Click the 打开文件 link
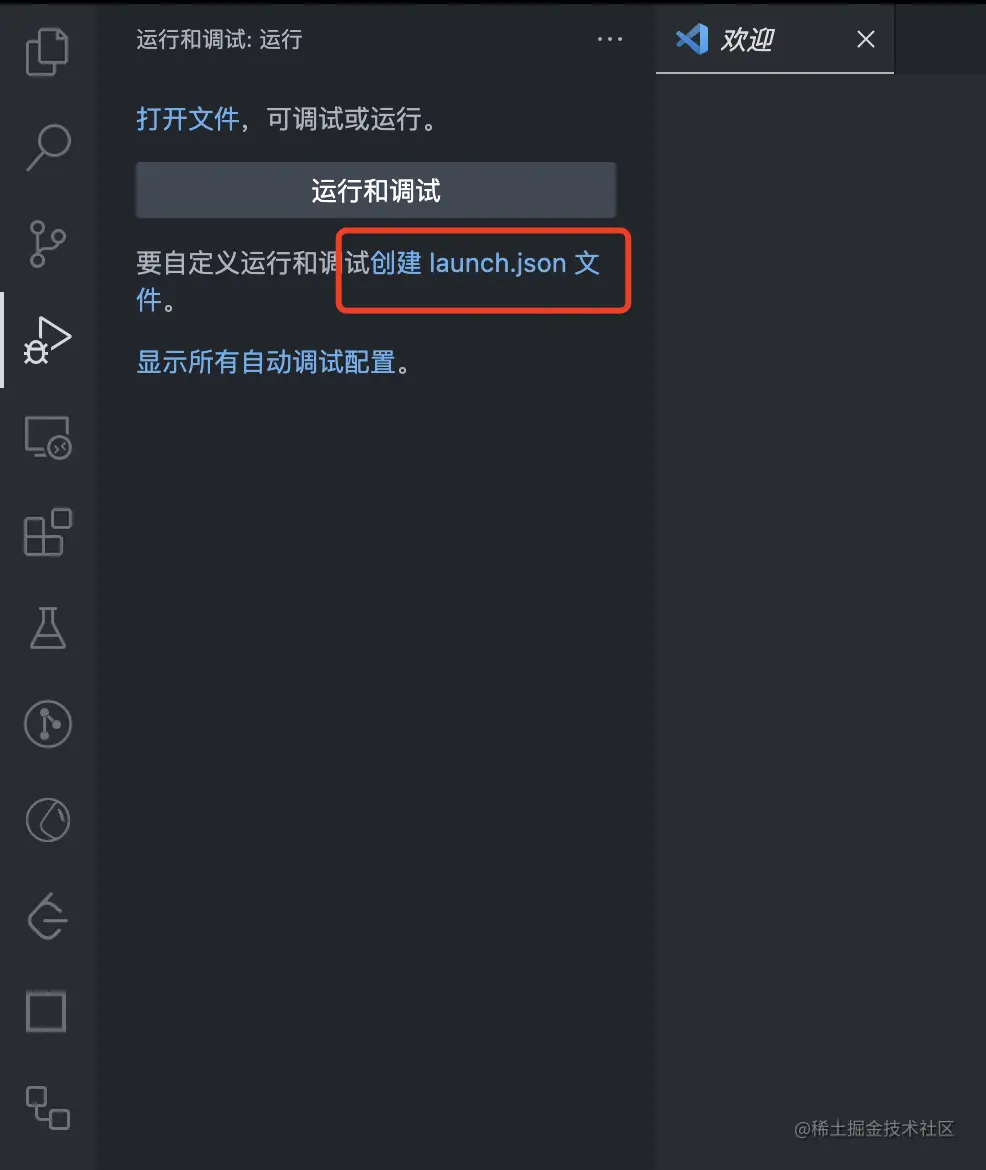This screenshot has height=1170, width=986. click(187, 119)
